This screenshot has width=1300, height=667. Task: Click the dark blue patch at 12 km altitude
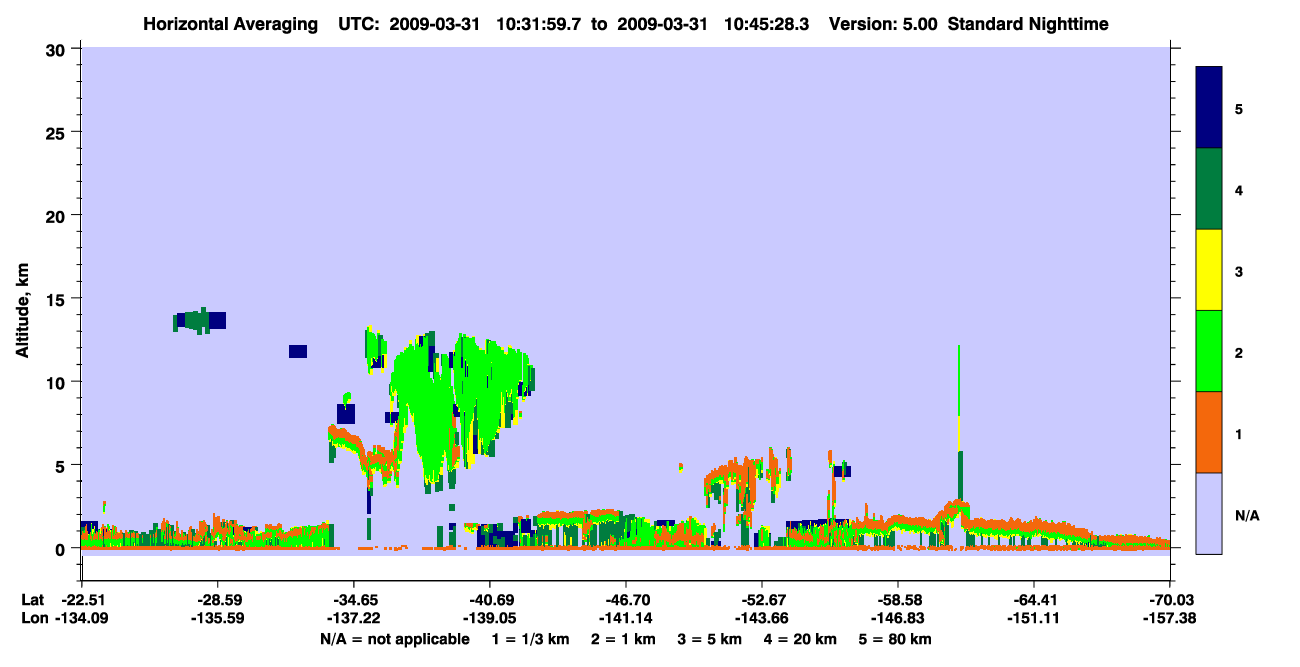298,351
